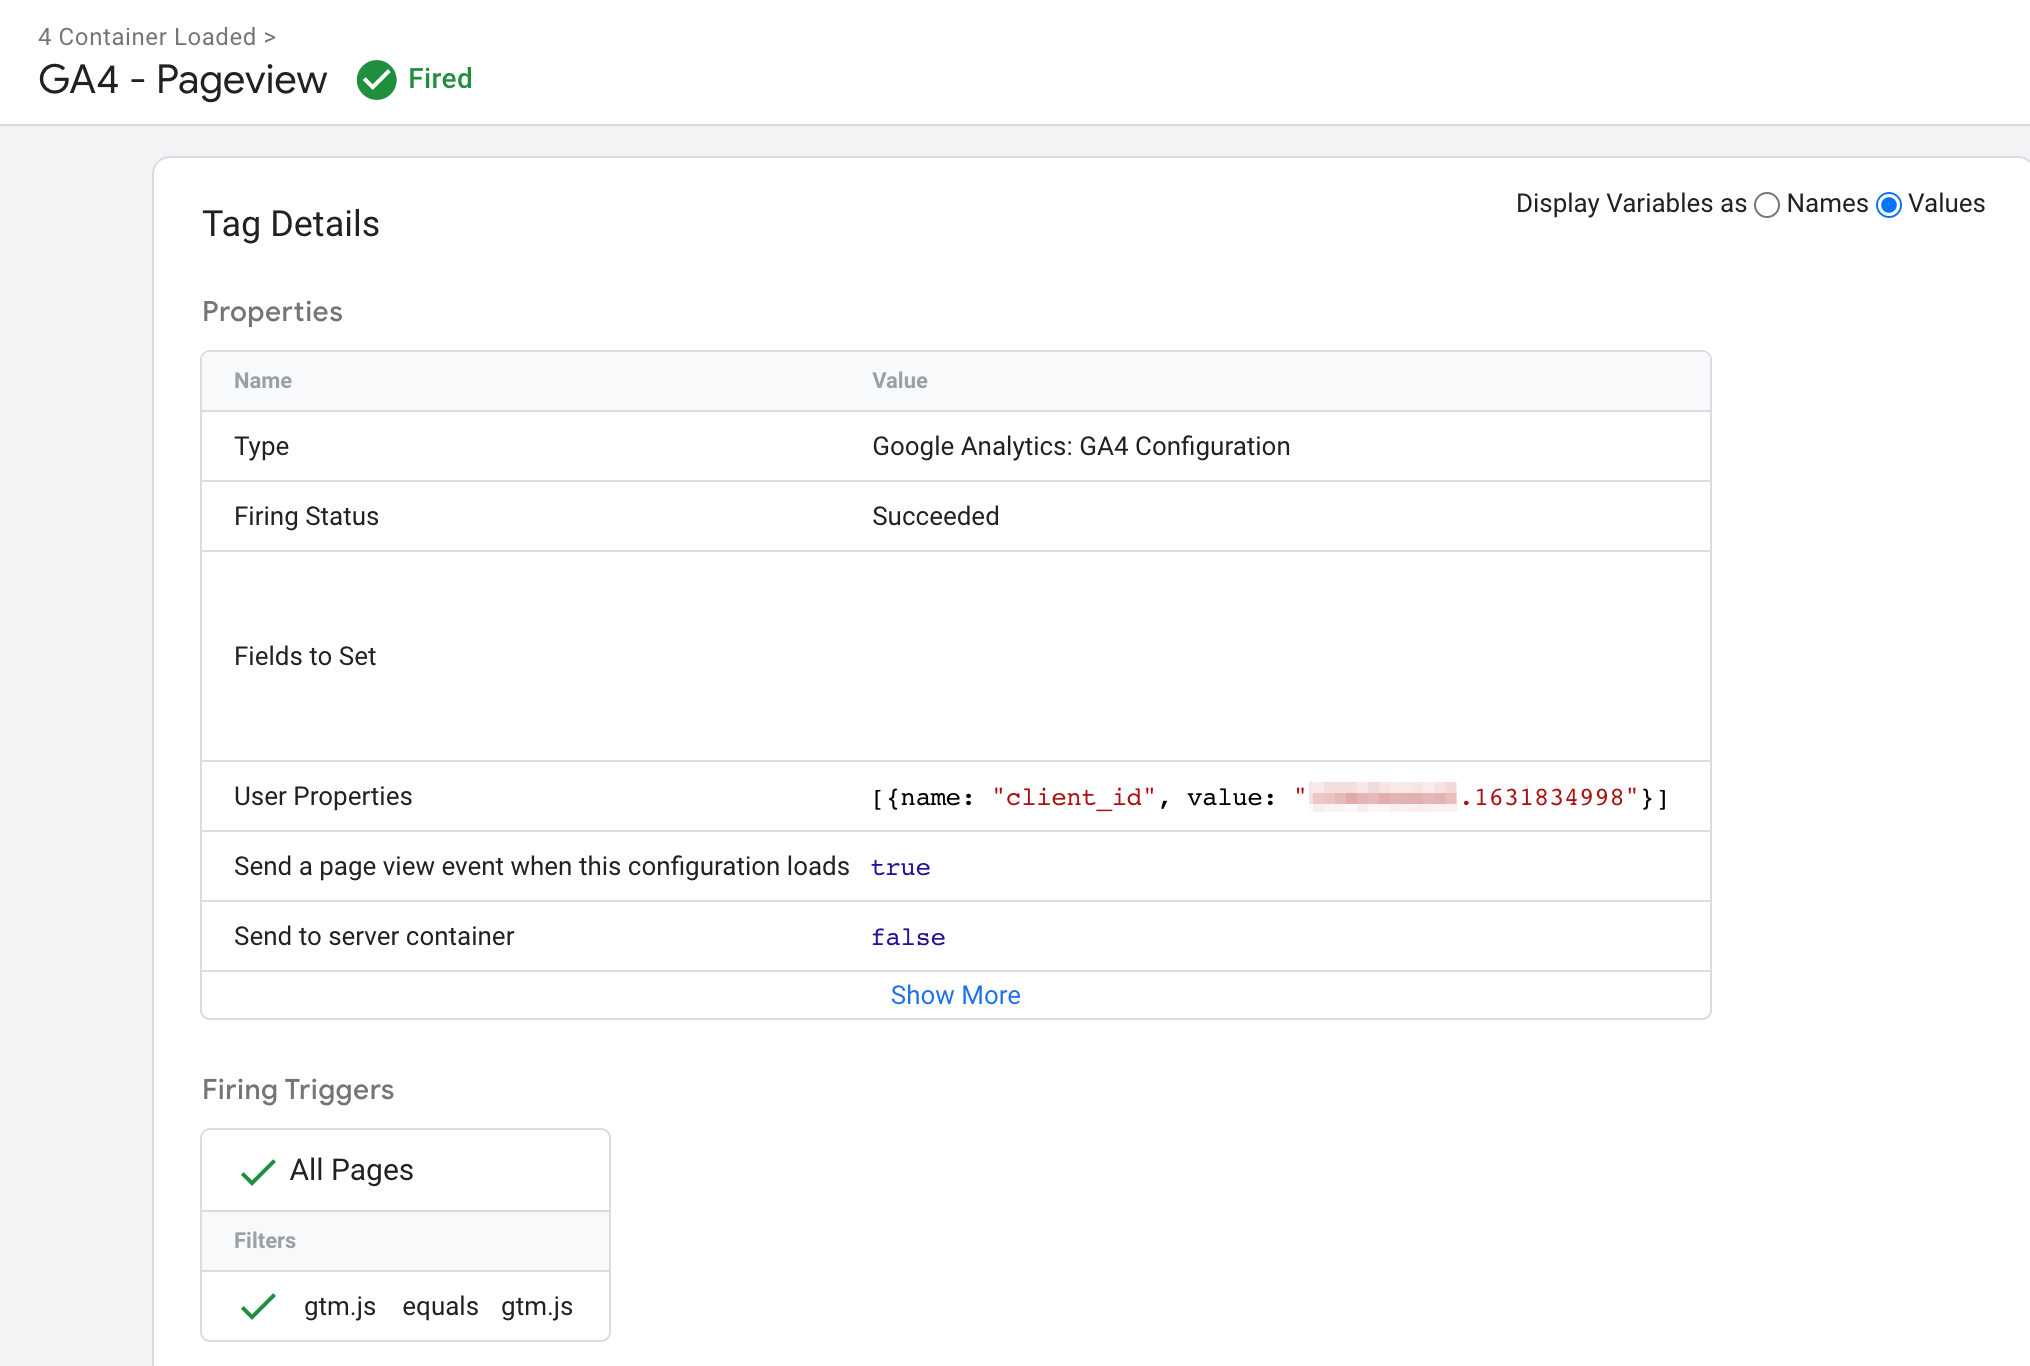Expand properties with Show More
The width and height of the screenshot is (2030, 1366).
pyautogui.click(x=955, y=995)
